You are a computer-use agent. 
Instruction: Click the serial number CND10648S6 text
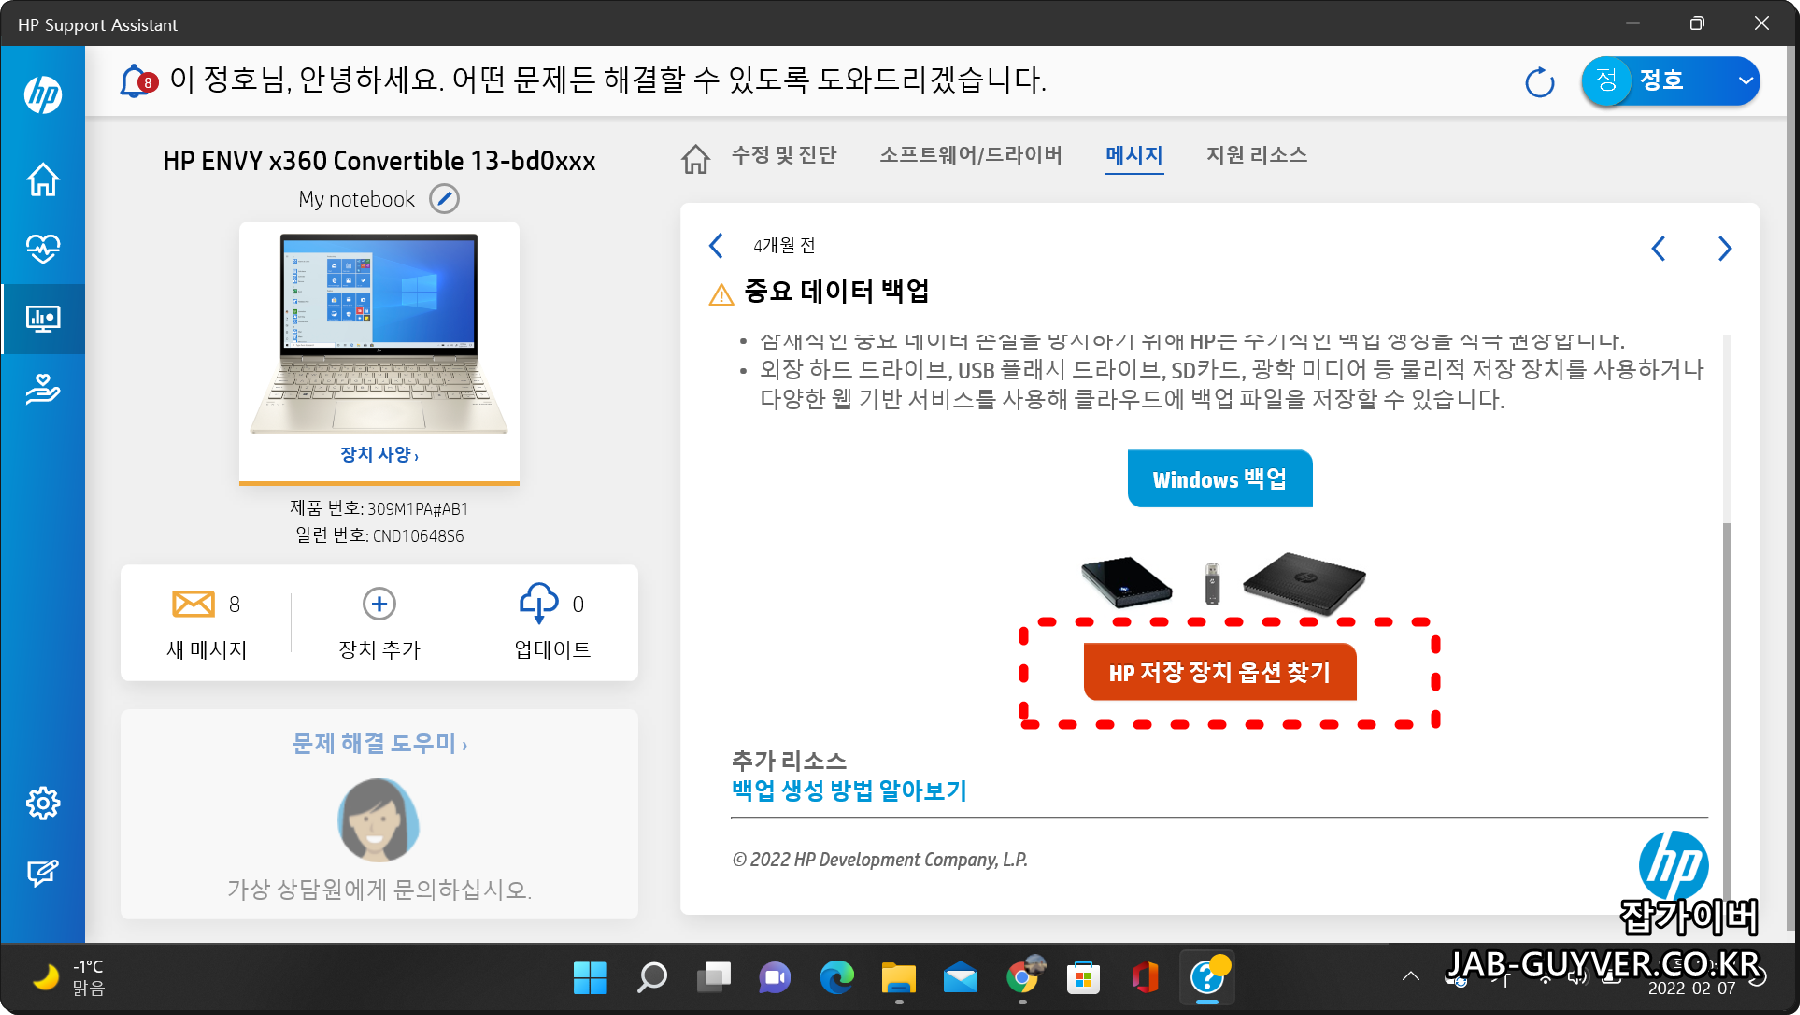(418, 536)
